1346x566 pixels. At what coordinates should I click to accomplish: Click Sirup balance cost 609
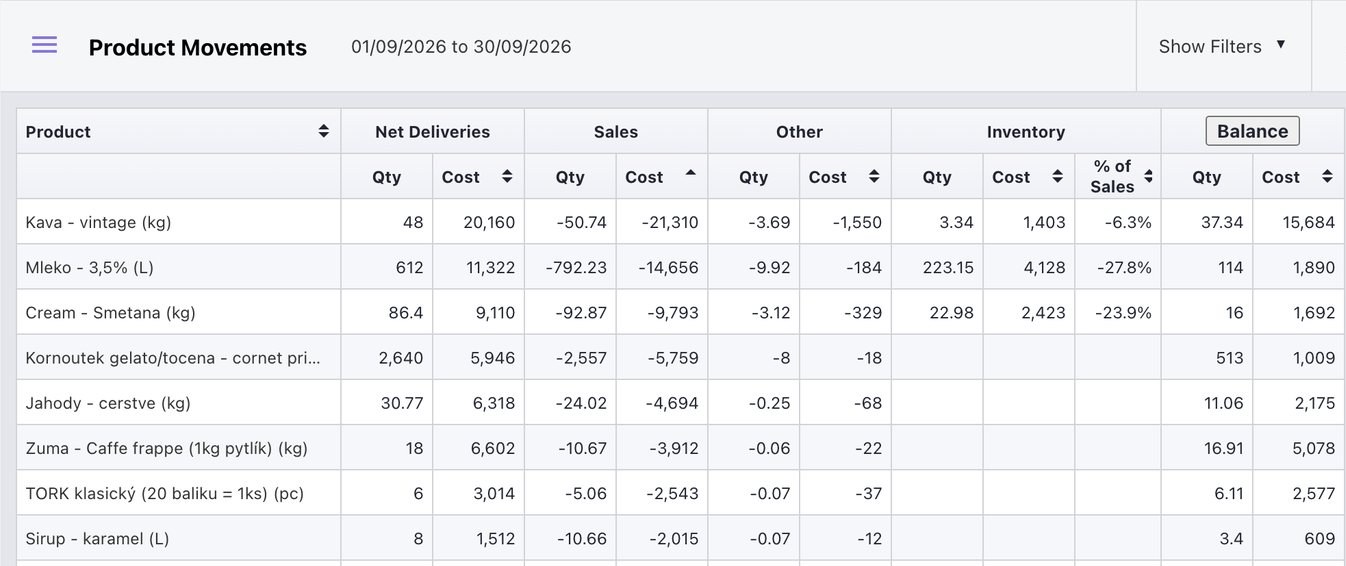point(1320,538)
